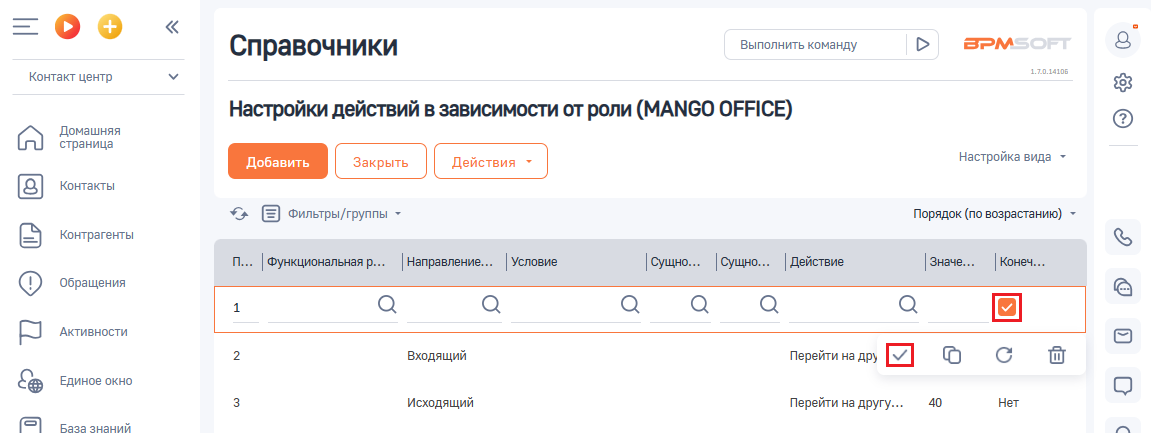The width and height of the screenshot is (1151, 433).
Task: Click the Выполнить команду input field
Action: coord(815,45)
